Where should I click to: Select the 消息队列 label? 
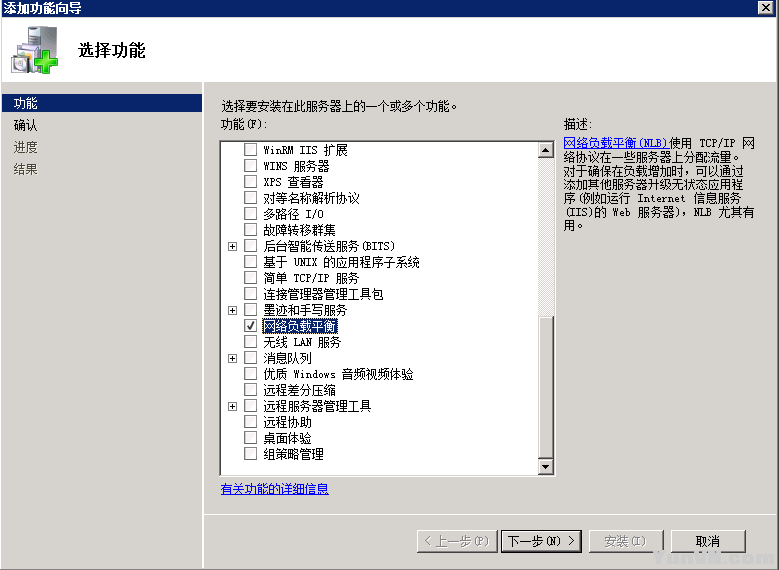point(287,358)
